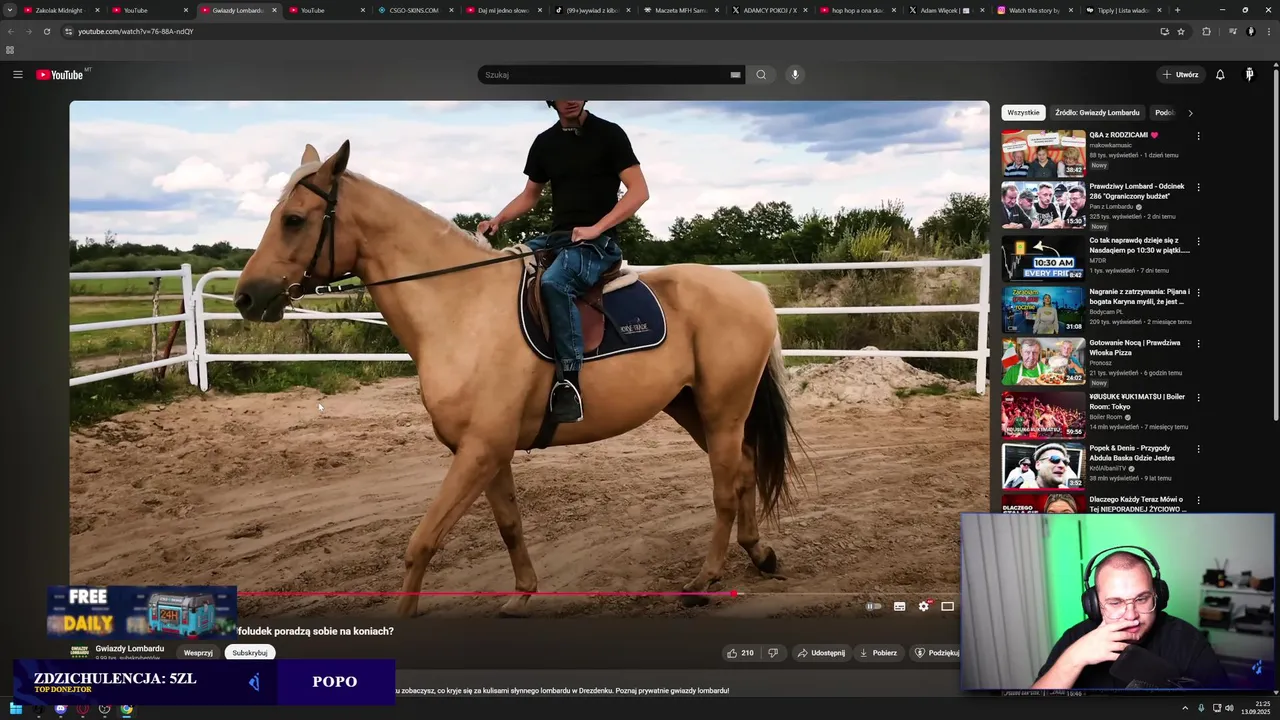
Task: Toggle the autoplay switch in player
Action: (873, 606)
